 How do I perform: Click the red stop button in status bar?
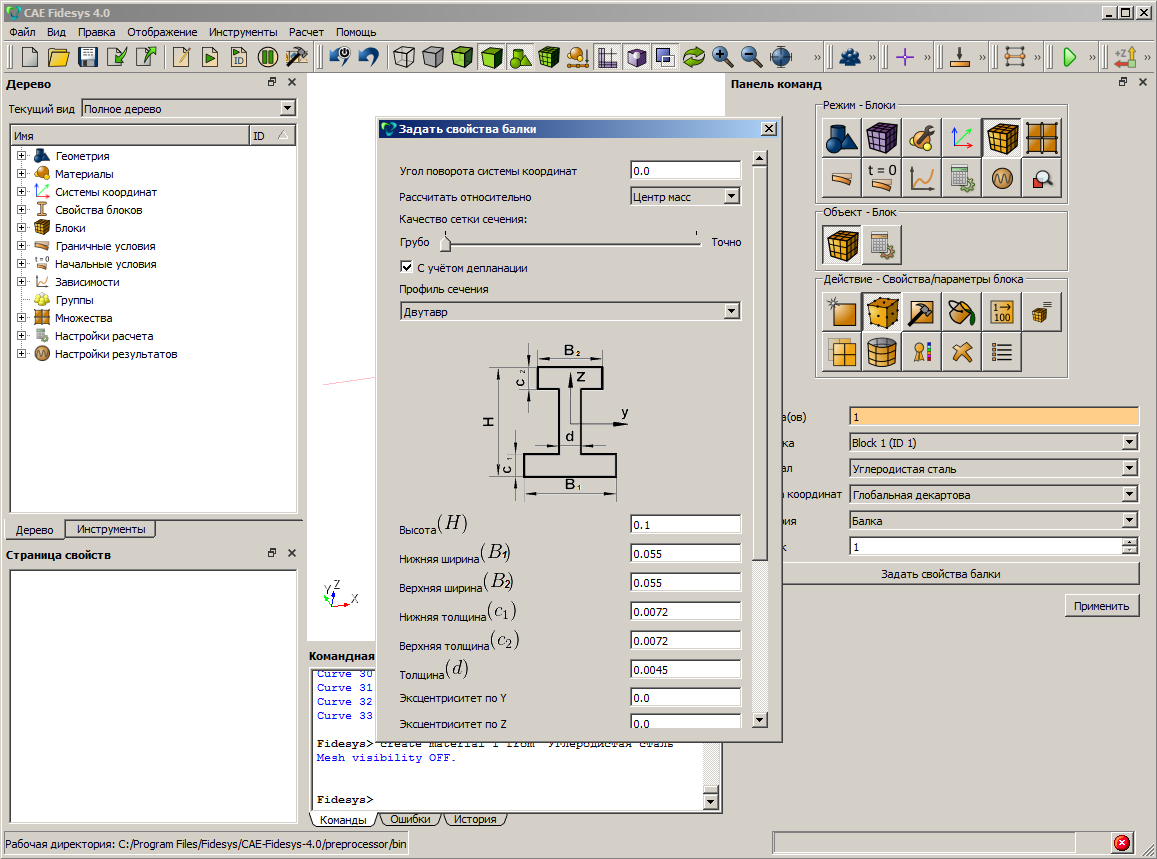1122,843
